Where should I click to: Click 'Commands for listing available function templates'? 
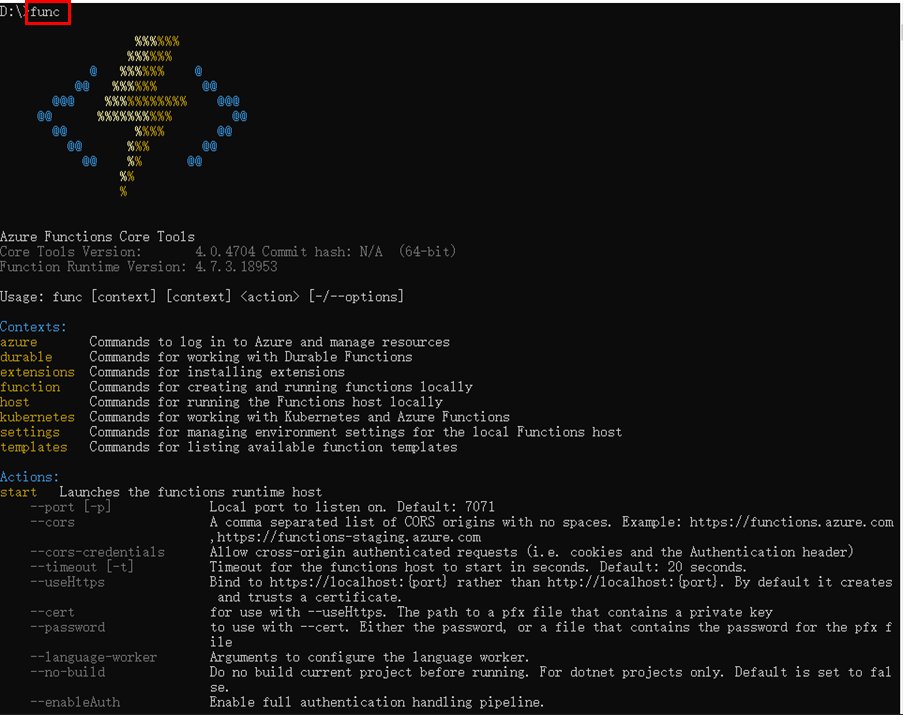coord(273,447)
